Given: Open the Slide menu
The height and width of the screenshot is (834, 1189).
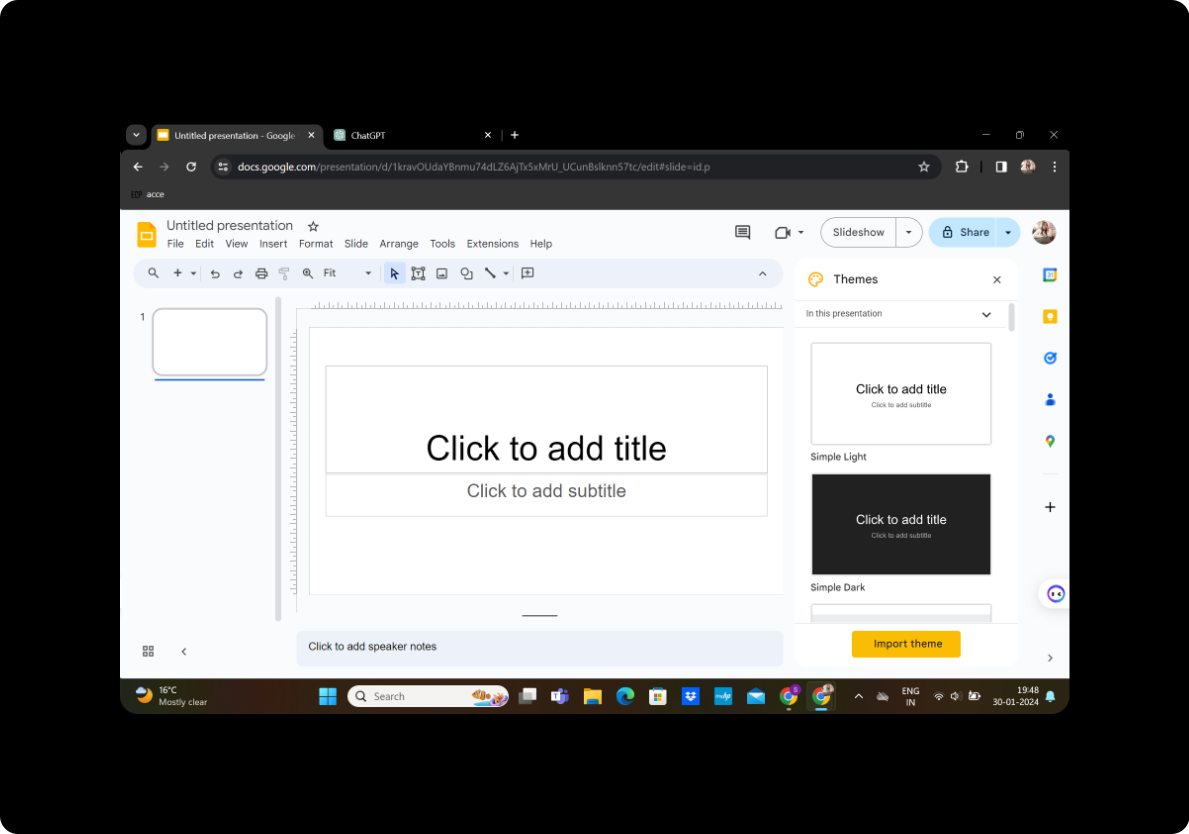Looking at the screenshot, I should click(x=356, y=244).
